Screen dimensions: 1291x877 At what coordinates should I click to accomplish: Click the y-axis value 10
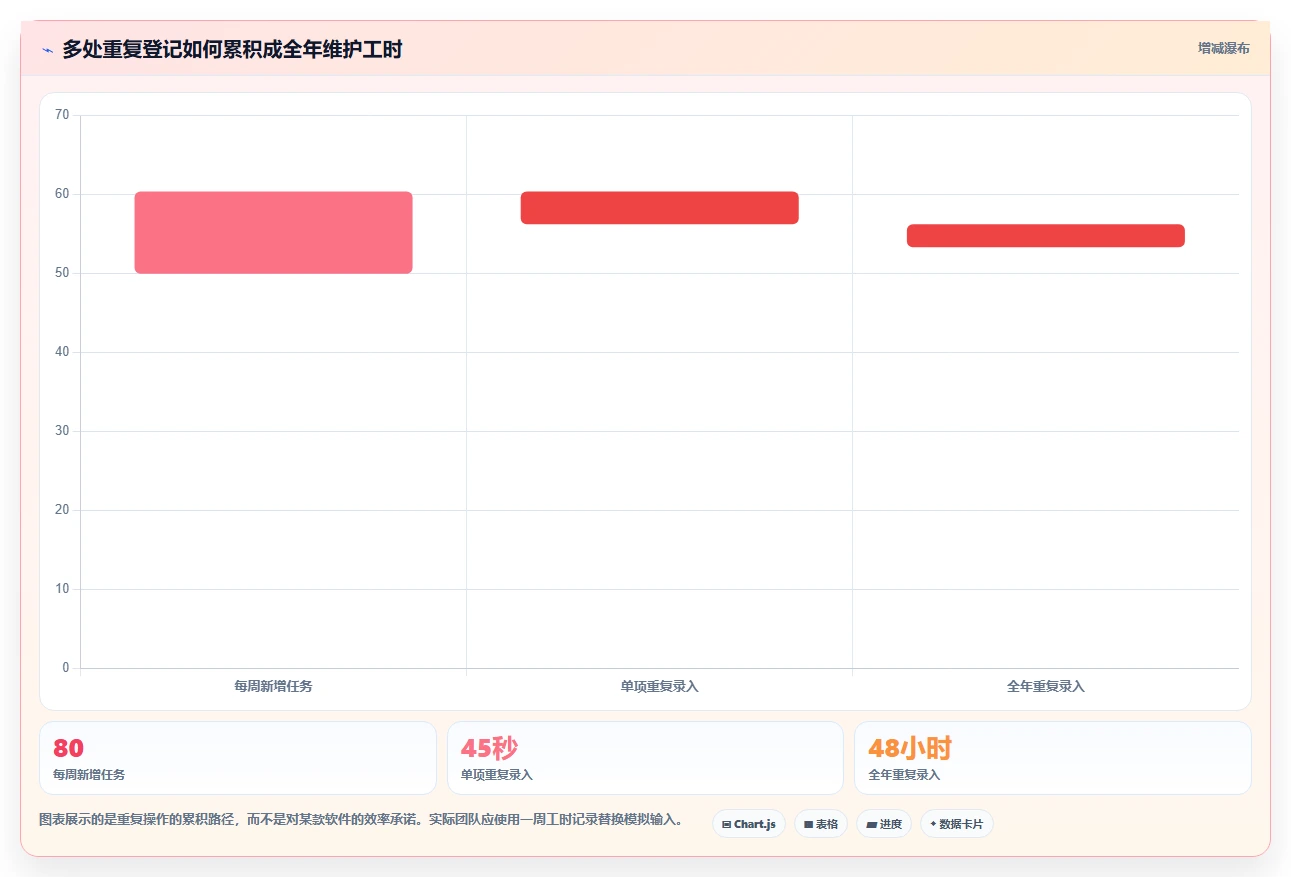[62, 589]
